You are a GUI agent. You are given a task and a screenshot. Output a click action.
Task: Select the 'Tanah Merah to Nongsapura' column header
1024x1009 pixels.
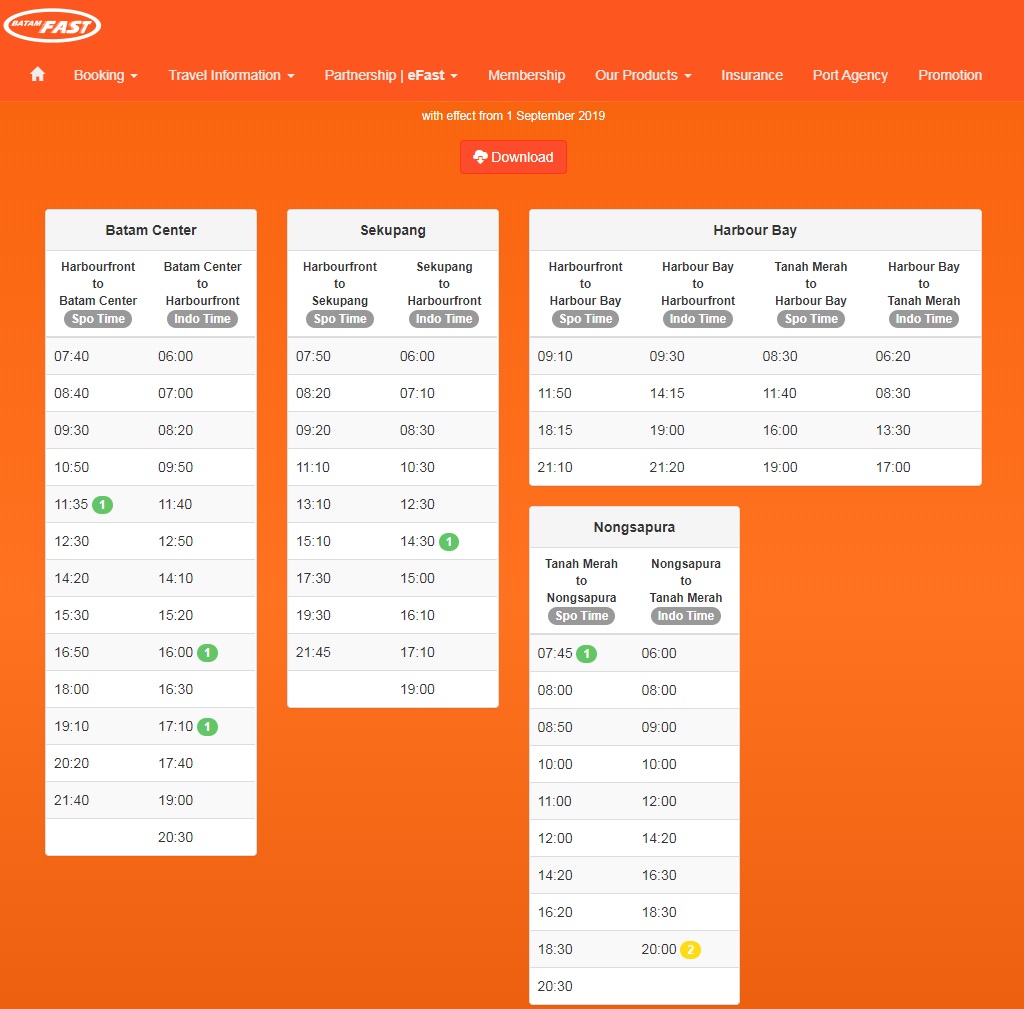(581, 581)
